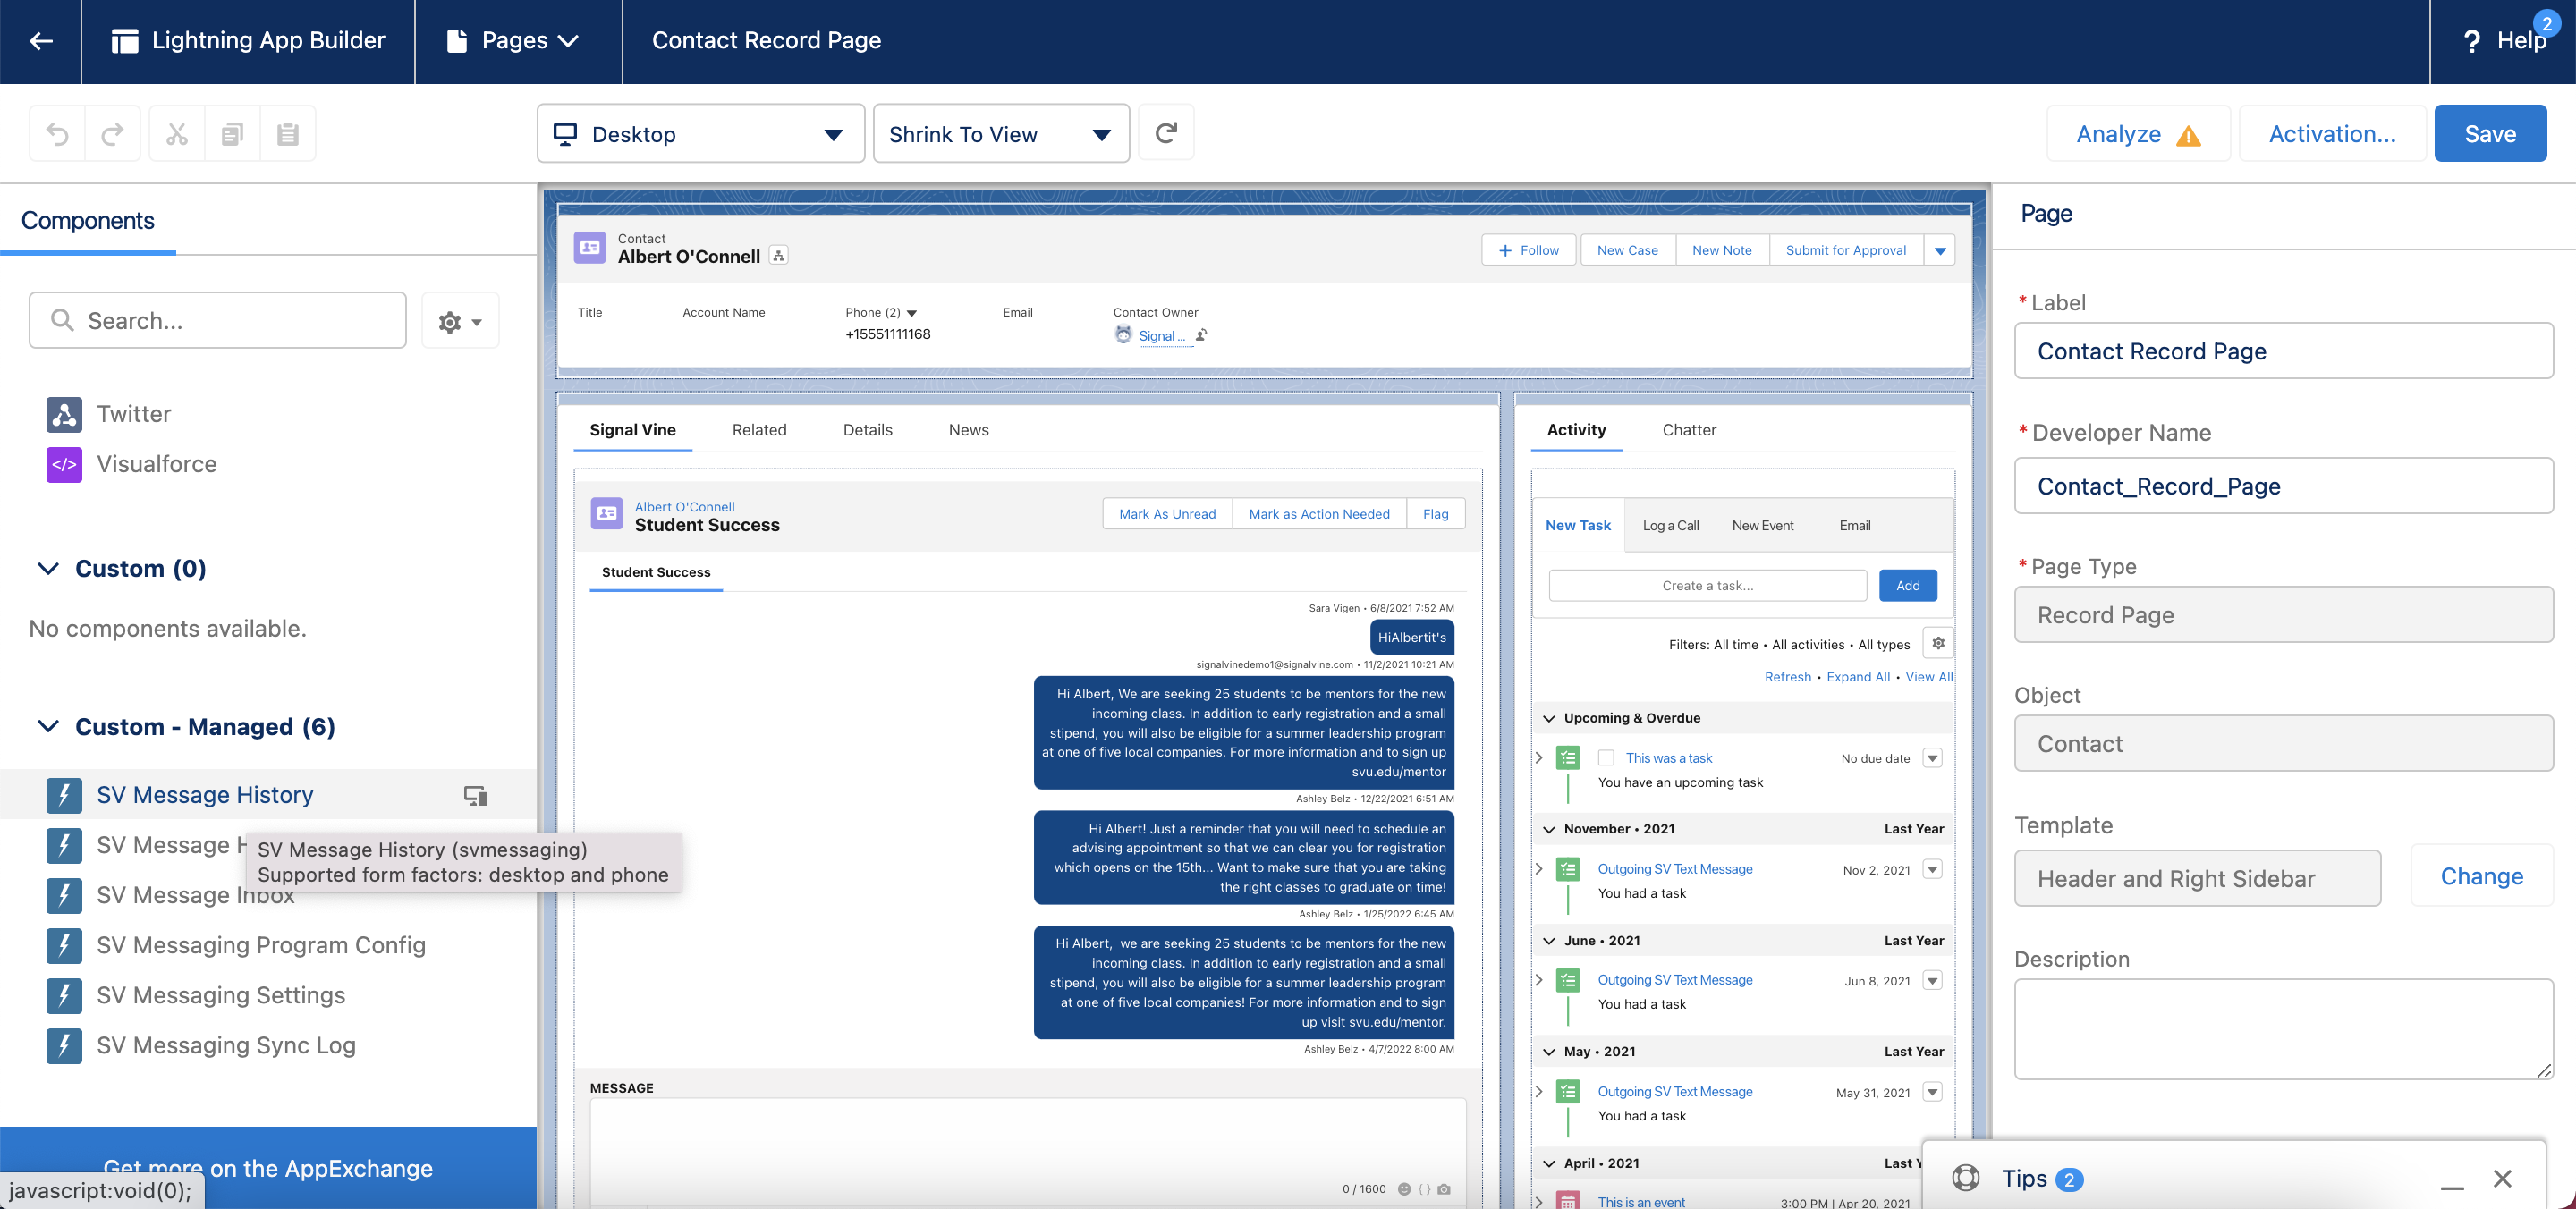Collapse the Upcoming & Overdue section
This screenshot has width=2576, height=1209.
point(1549,718)
